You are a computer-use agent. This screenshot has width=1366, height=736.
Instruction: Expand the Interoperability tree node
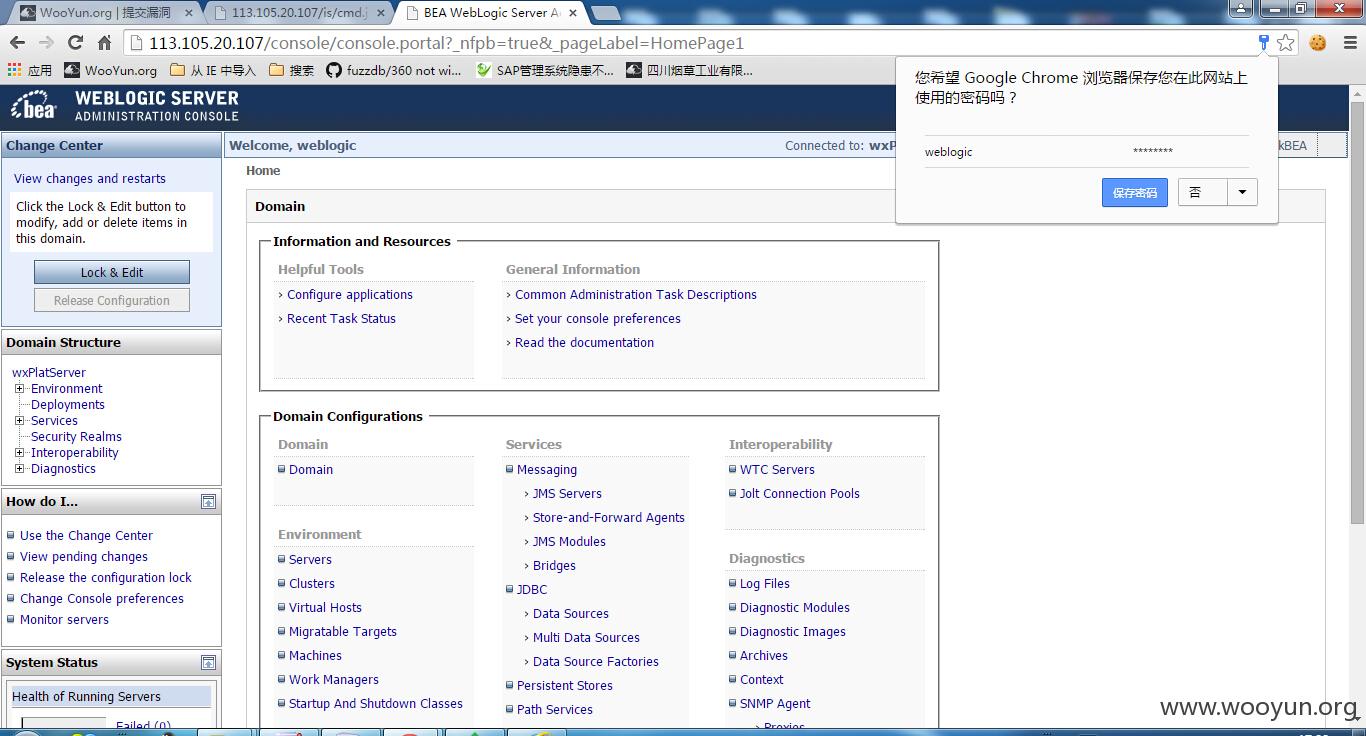click(19, 453)
